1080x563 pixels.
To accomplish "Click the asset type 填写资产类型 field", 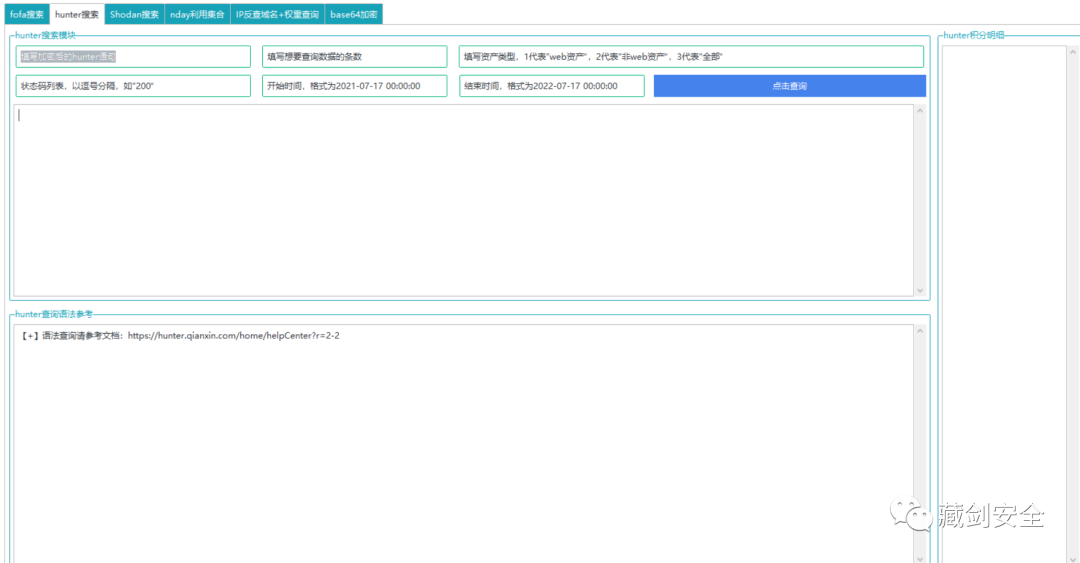I will click(691, 57).
